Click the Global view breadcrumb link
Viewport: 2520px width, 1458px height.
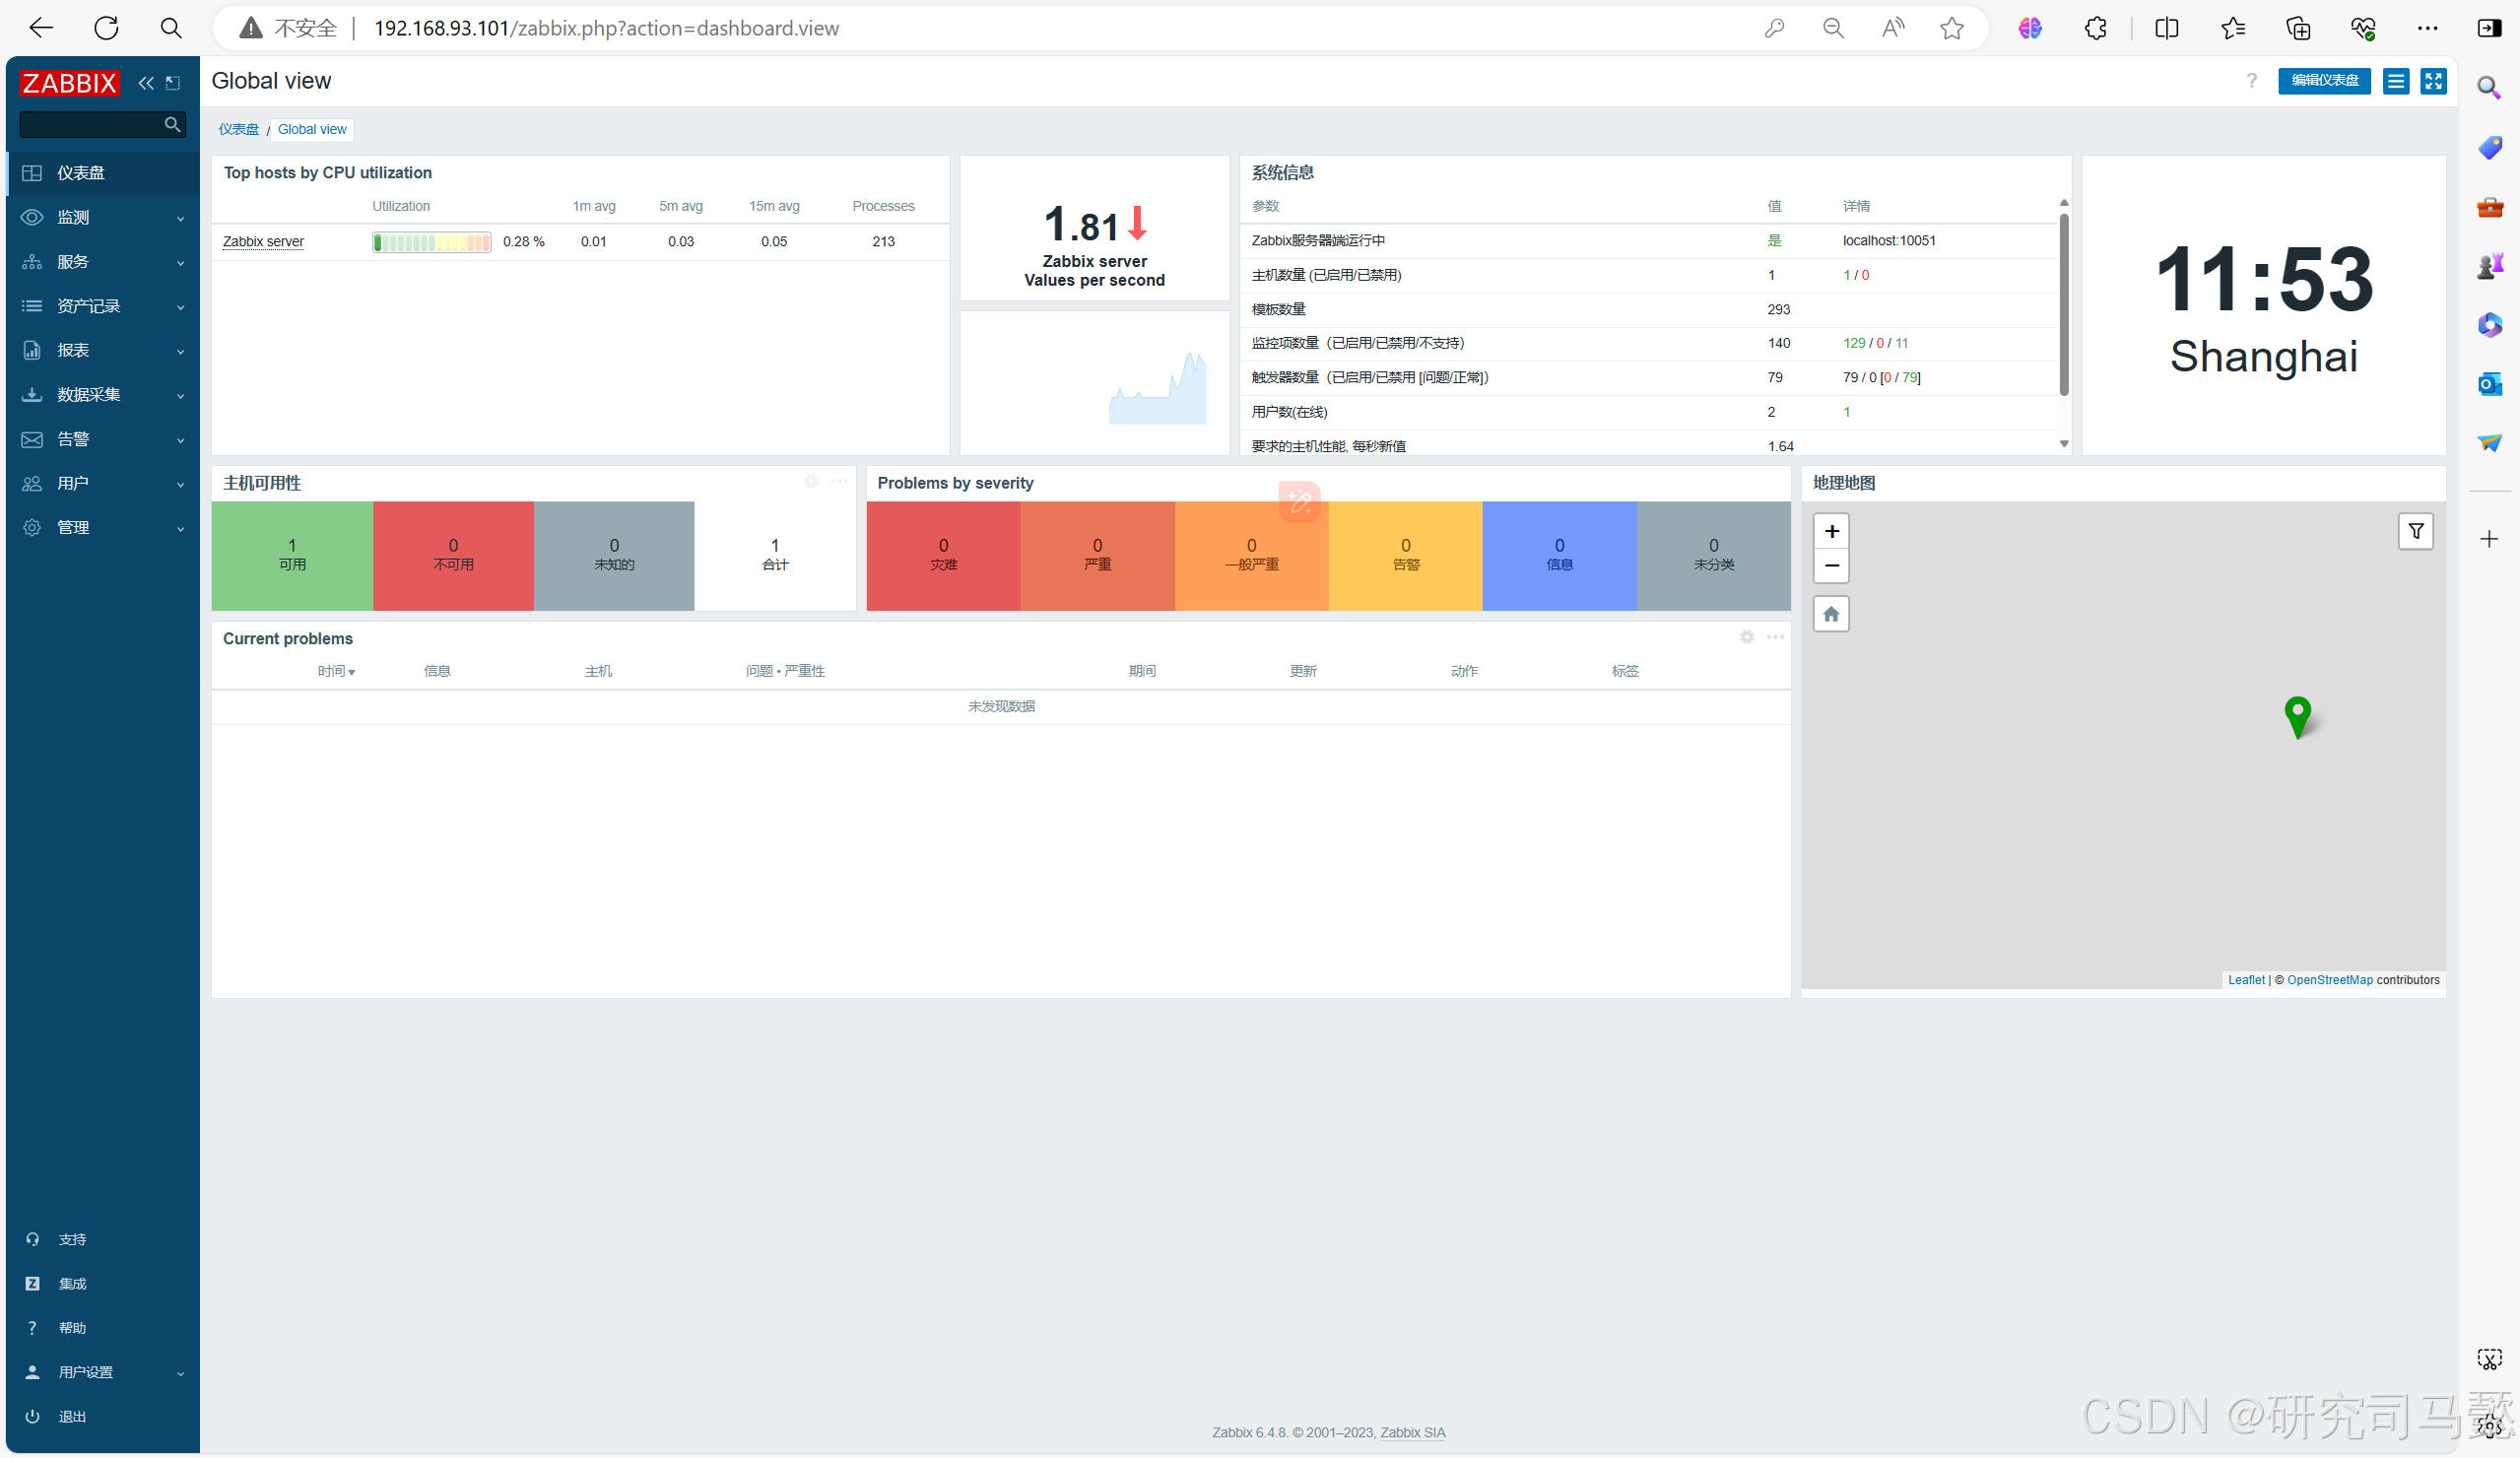click(x=312, y=129)
